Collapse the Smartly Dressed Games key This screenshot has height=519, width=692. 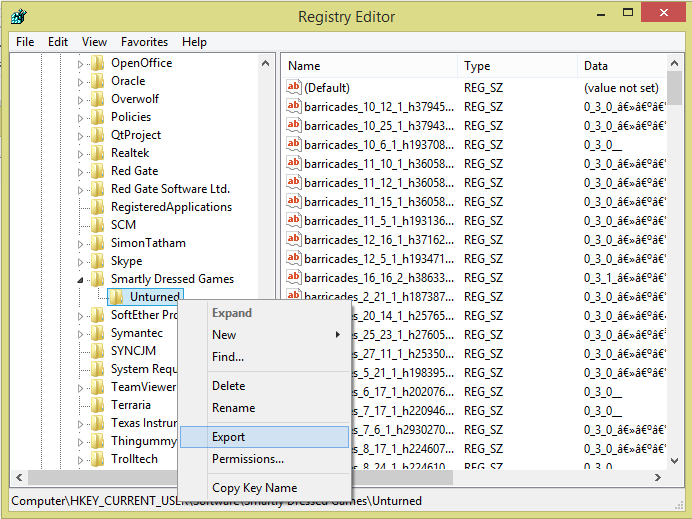click(80, 280)
